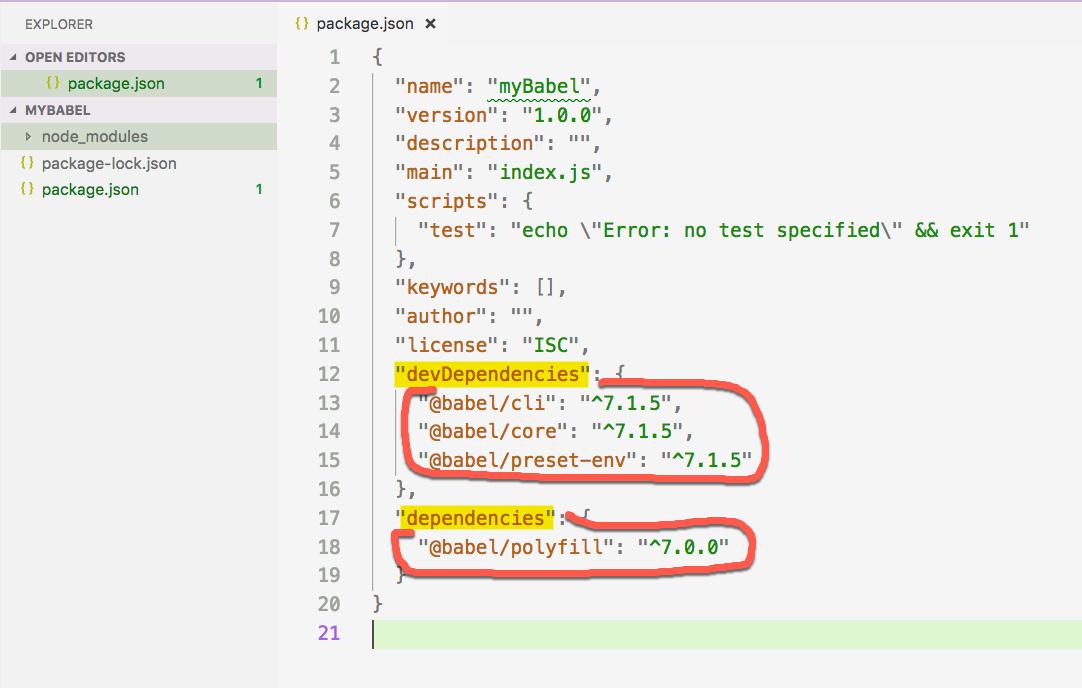
Task: Click the "@babel/cli" dependency entry
Action: click(550, 403)
